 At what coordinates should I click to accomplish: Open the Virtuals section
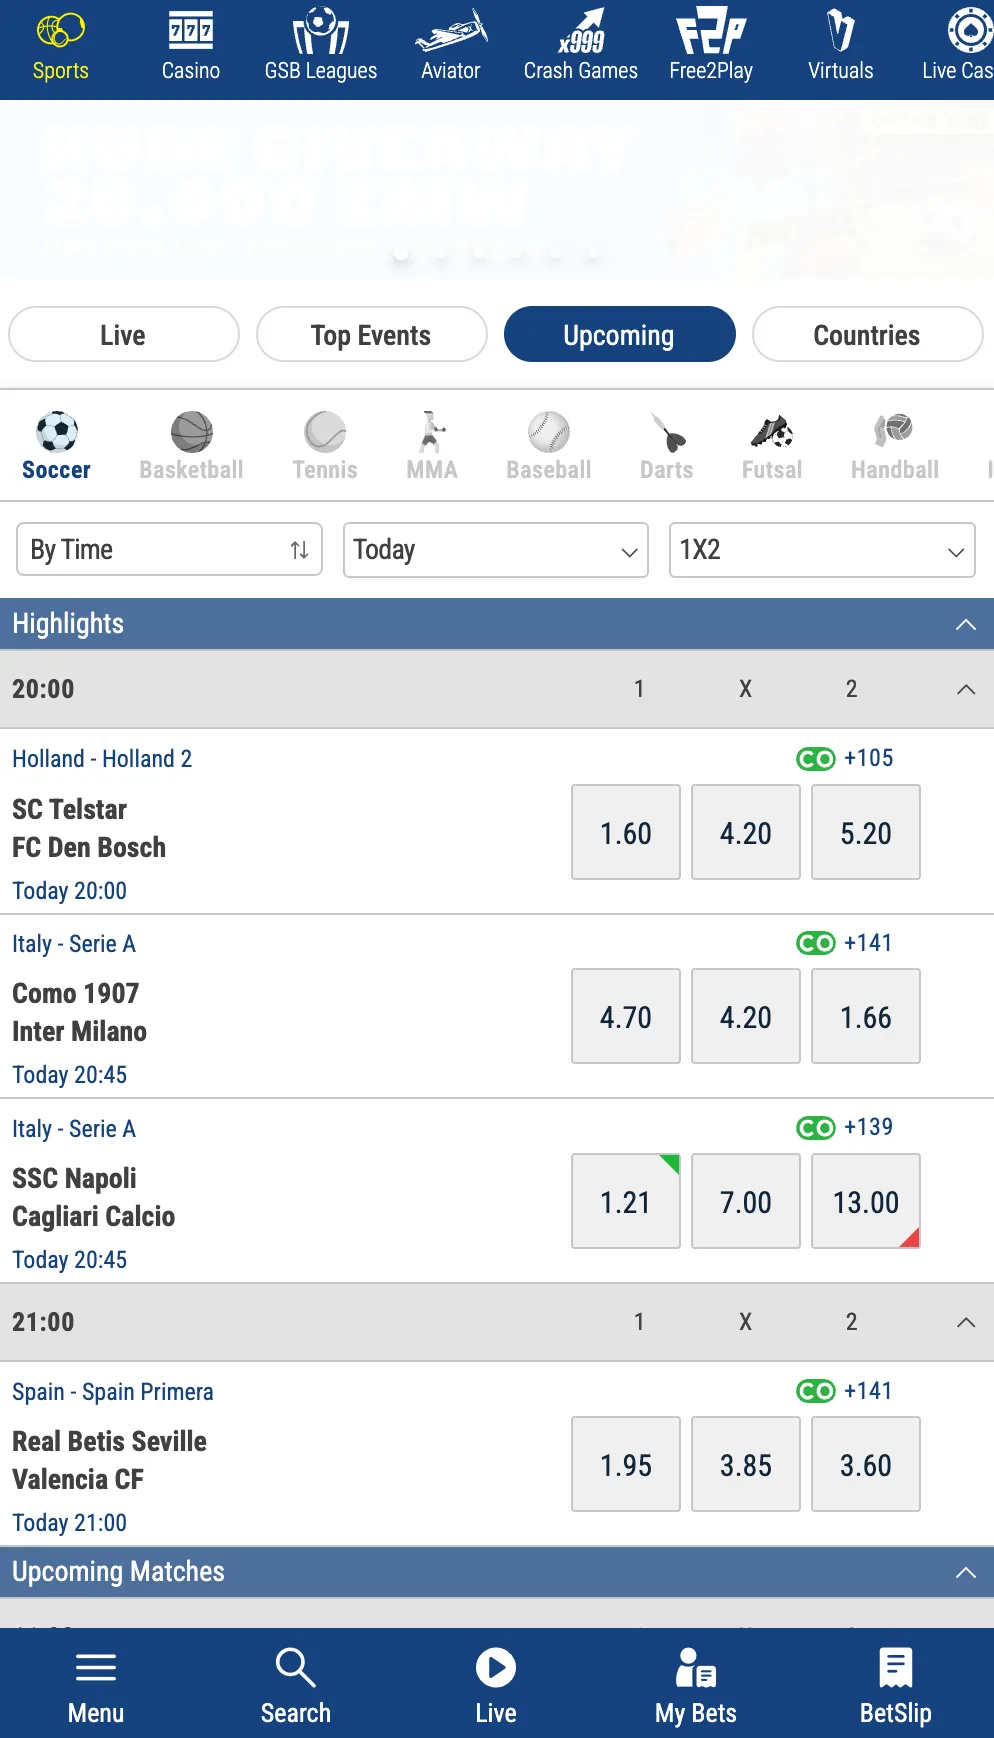click(840, 45)
